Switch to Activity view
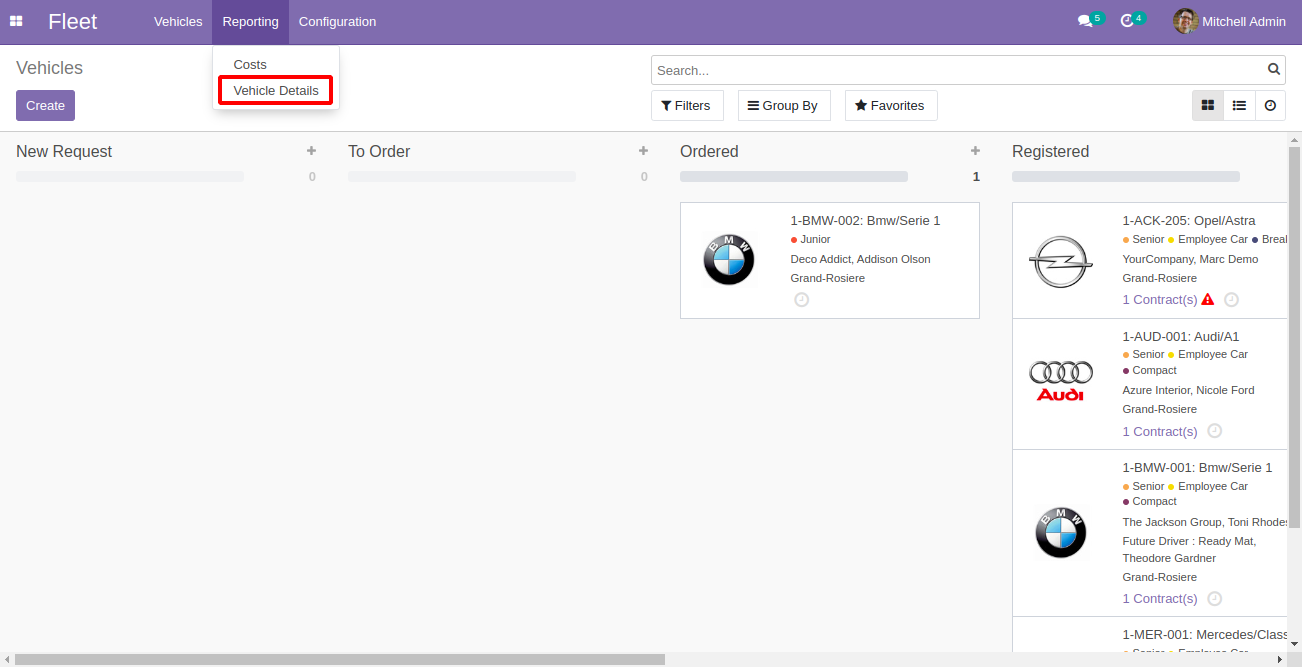The image size is (1302, 667). click(1270, 105)
